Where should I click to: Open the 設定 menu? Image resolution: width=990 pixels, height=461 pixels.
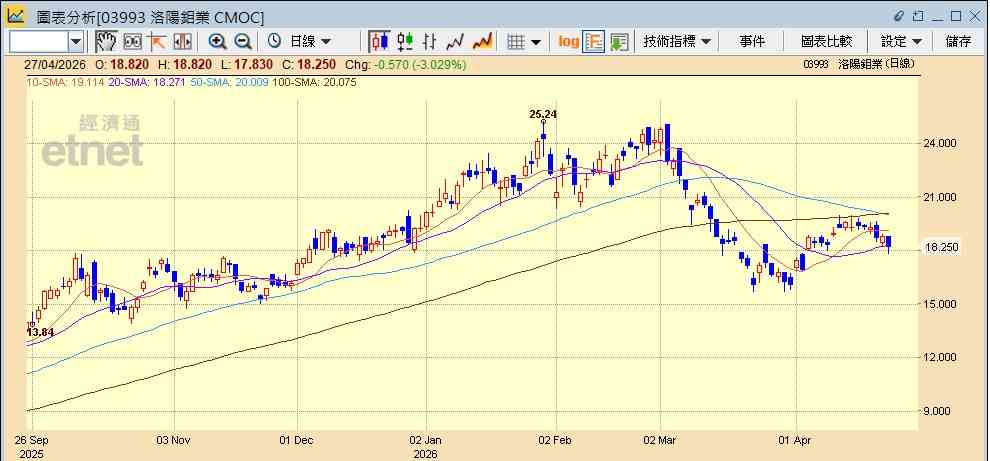tap(901, 42)
